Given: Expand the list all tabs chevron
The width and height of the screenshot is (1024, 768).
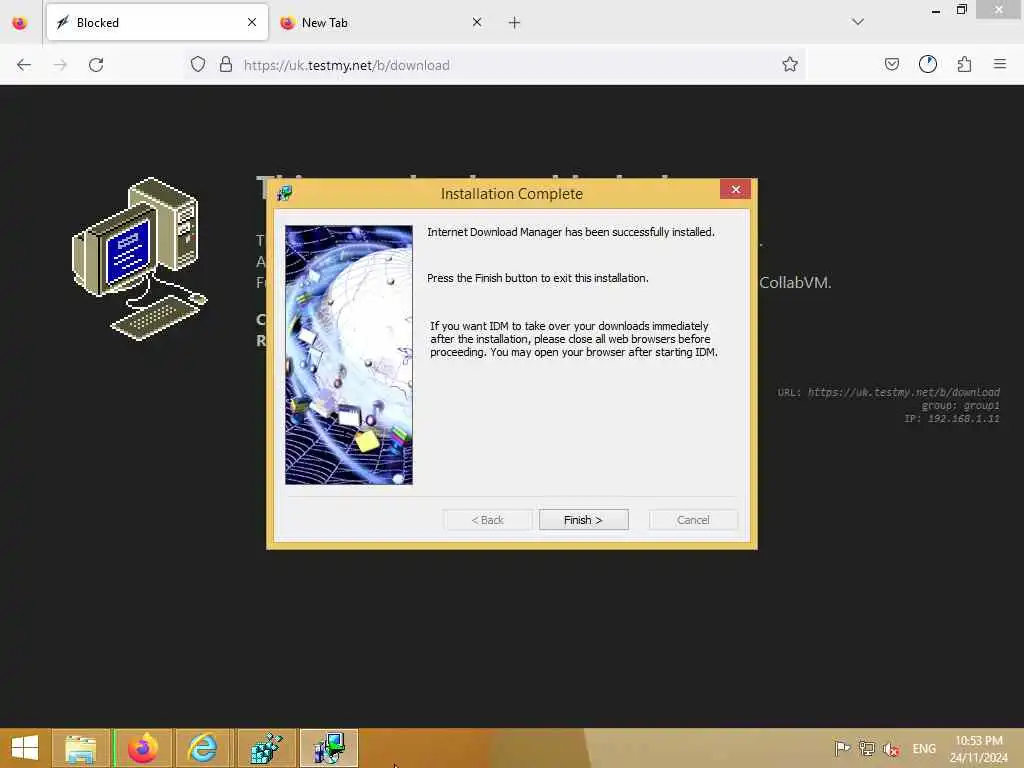Looking at the screenshot, I should pyautogui.click(x=858, y=22).
